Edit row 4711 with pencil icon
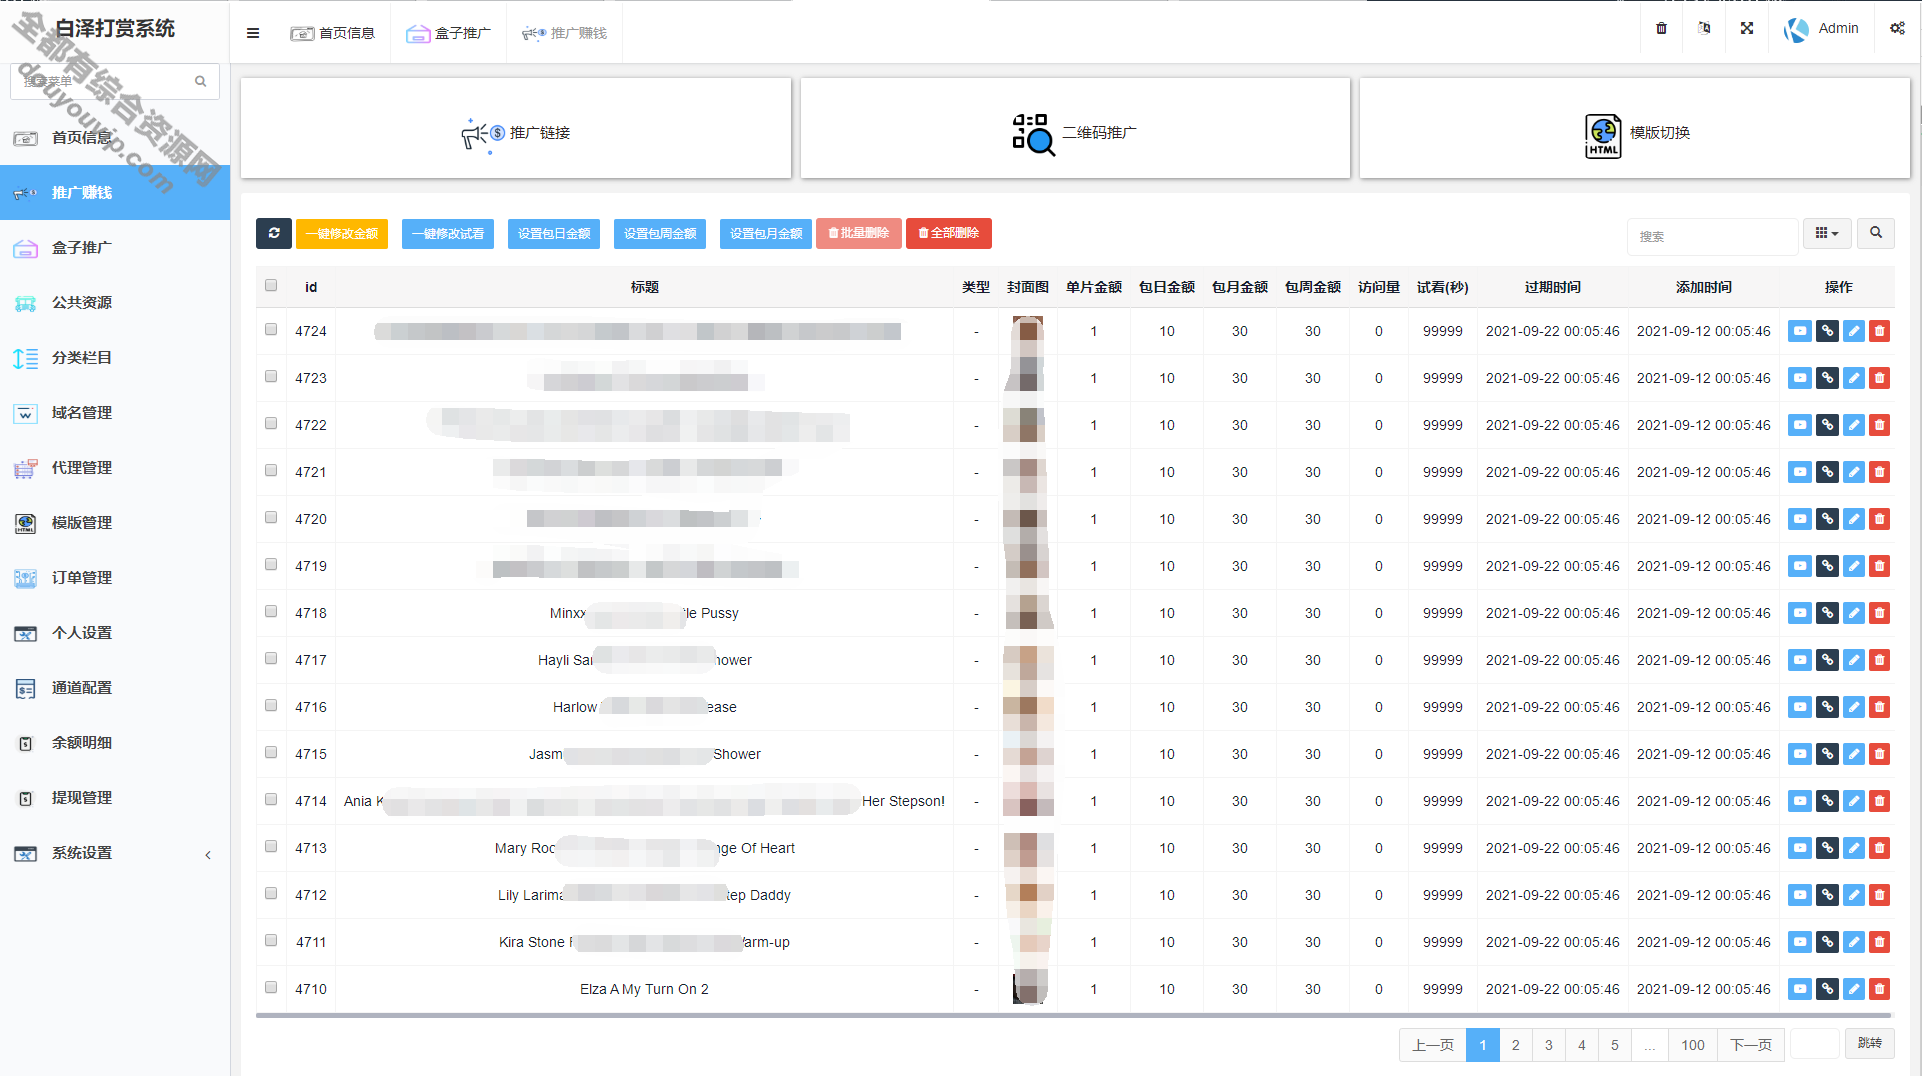1922x1076 pixels. [1853, 942]
